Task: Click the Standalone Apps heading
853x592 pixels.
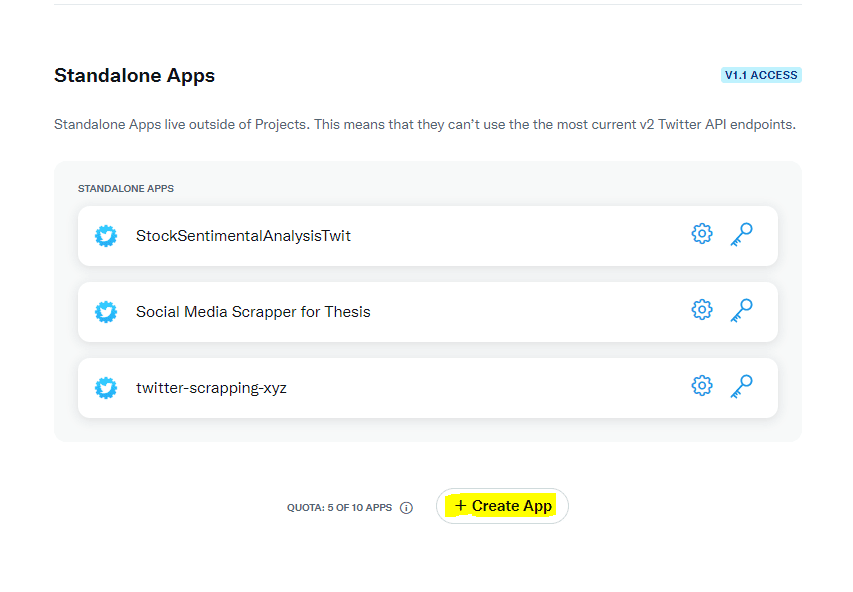Action: tap(134, 75)
